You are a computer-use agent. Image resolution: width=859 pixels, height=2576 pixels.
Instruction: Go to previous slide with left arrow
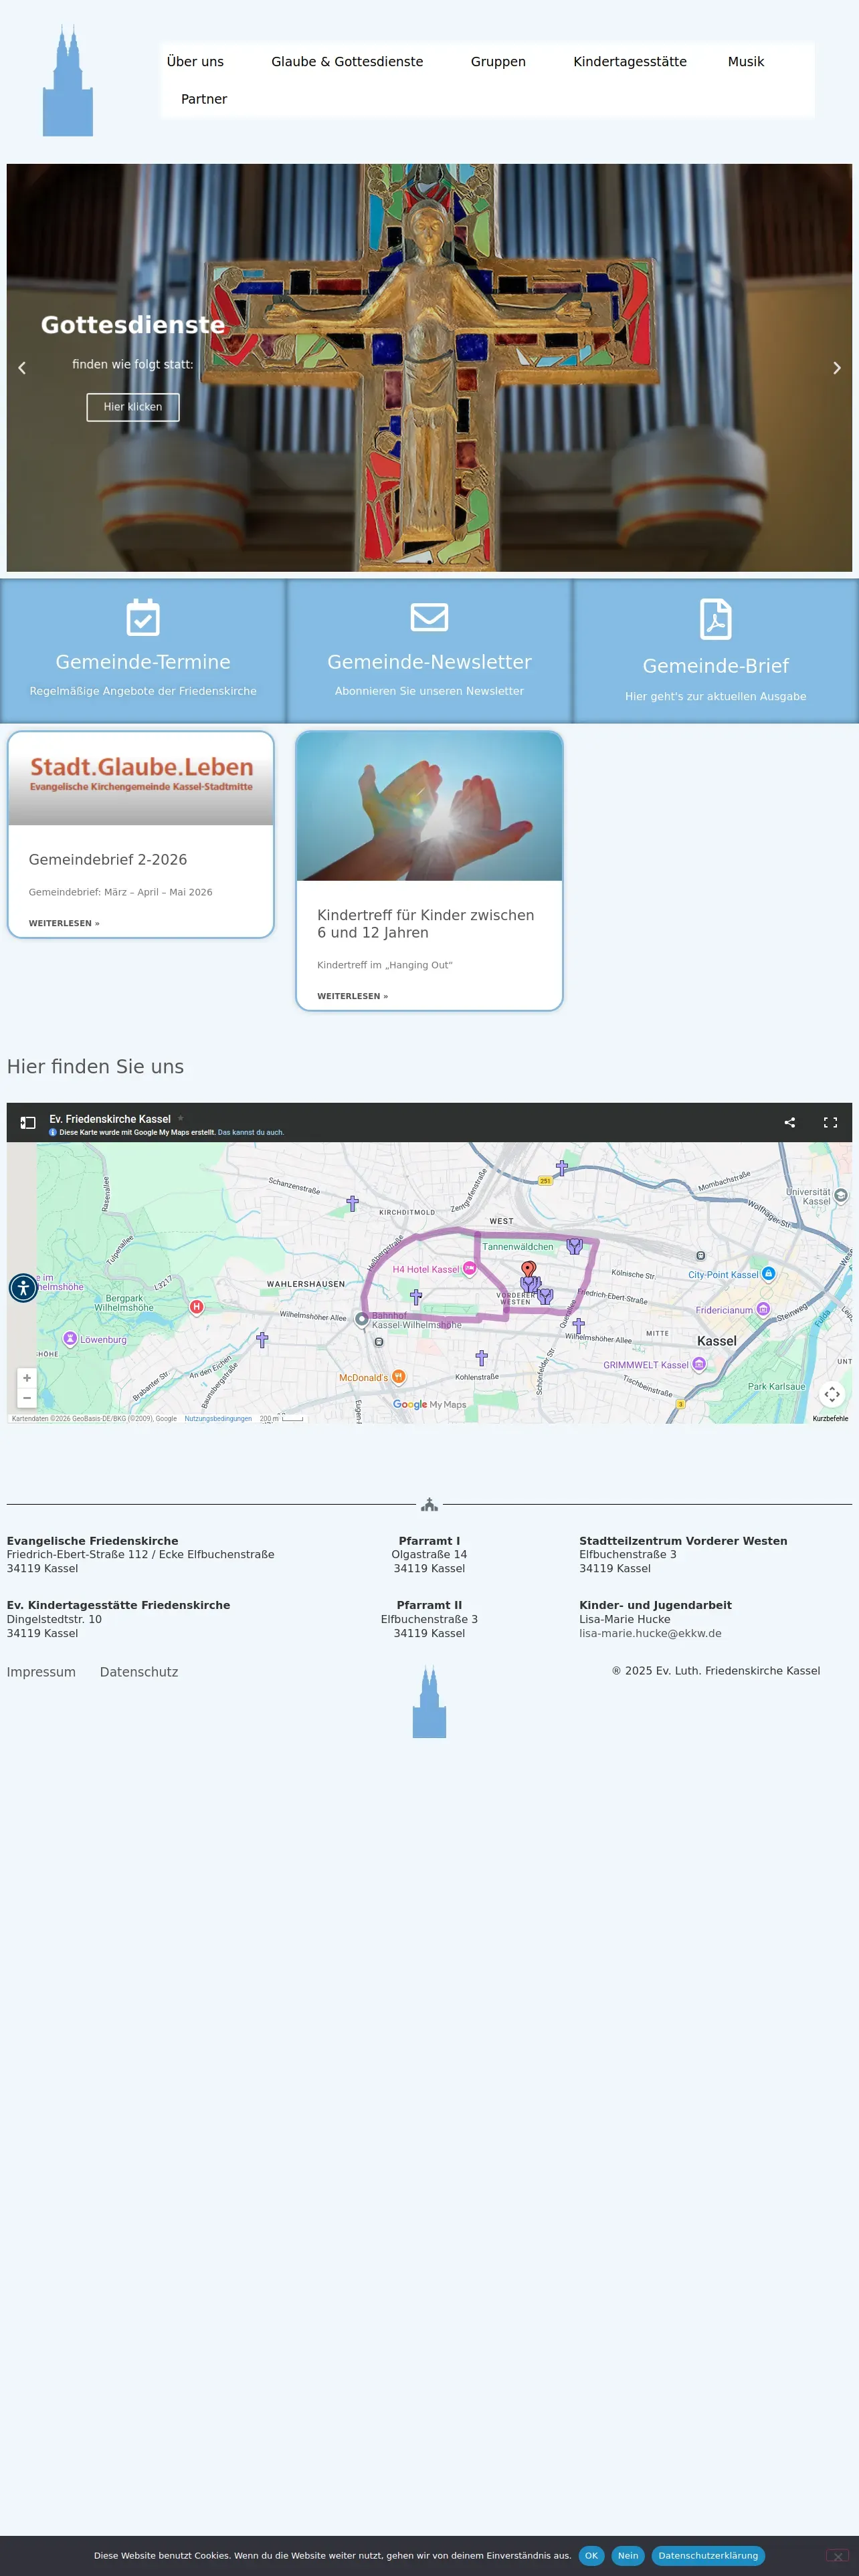pyautogui.click(x=22, y=368)
